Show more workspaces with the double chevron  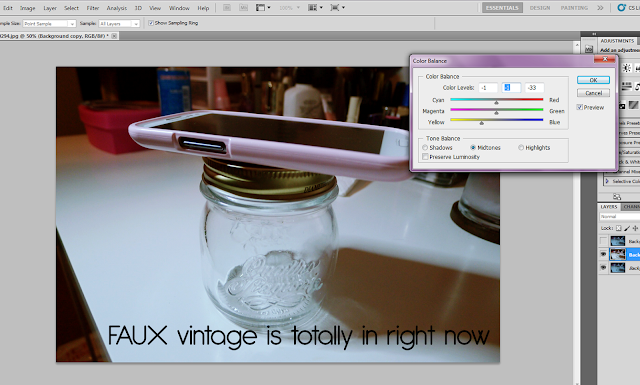(x=600, y=8)
